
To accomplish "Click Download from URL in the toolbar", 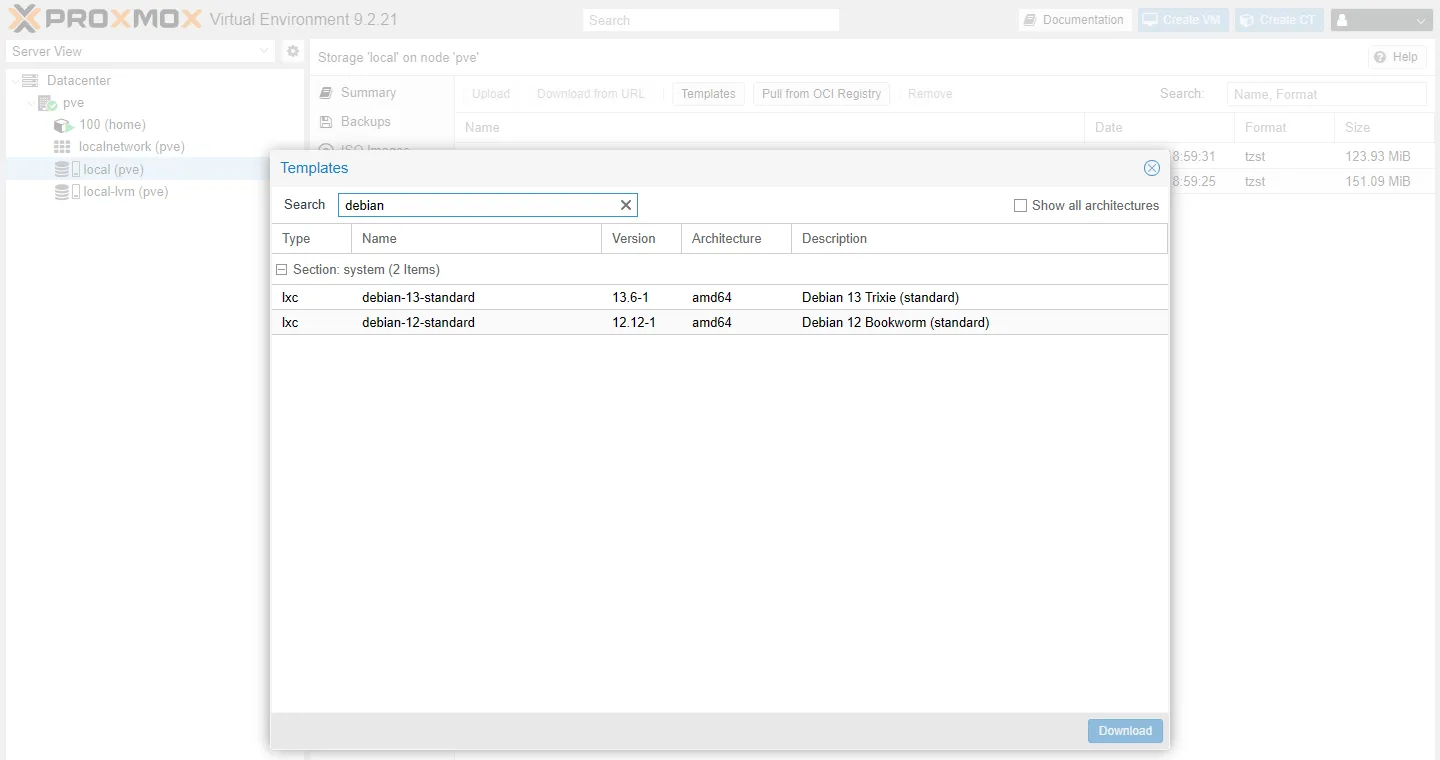I will [591, 94].
